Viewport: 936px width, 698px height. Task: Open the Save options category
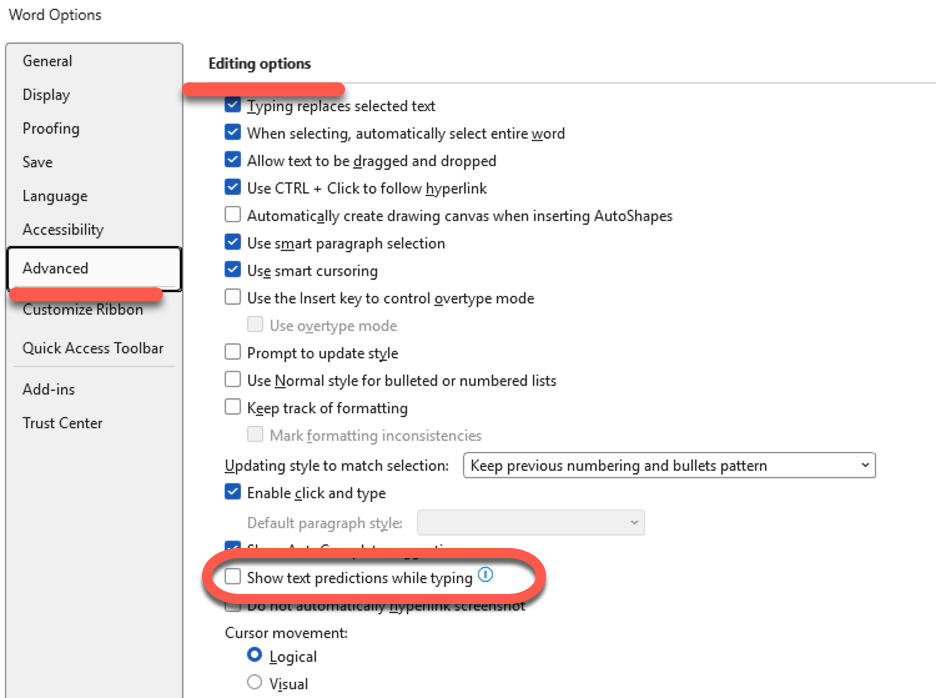tap(38, 162)
